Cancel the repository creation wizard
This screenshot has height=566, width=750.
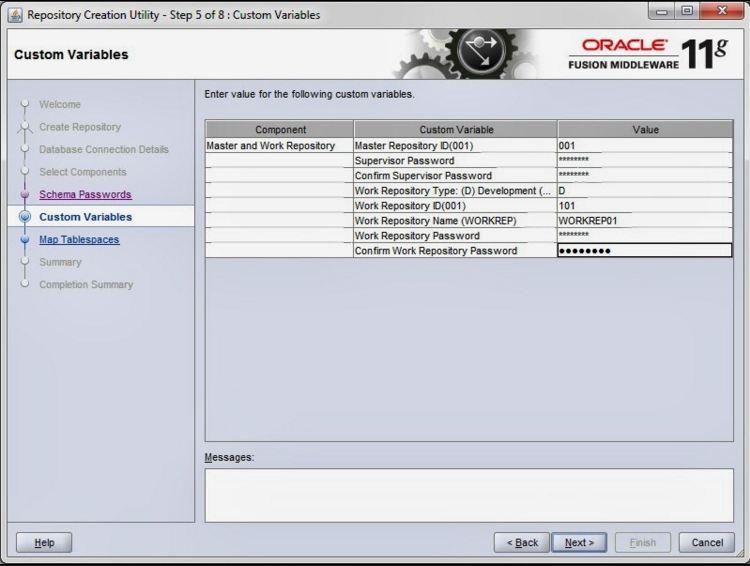coord(707,543)
